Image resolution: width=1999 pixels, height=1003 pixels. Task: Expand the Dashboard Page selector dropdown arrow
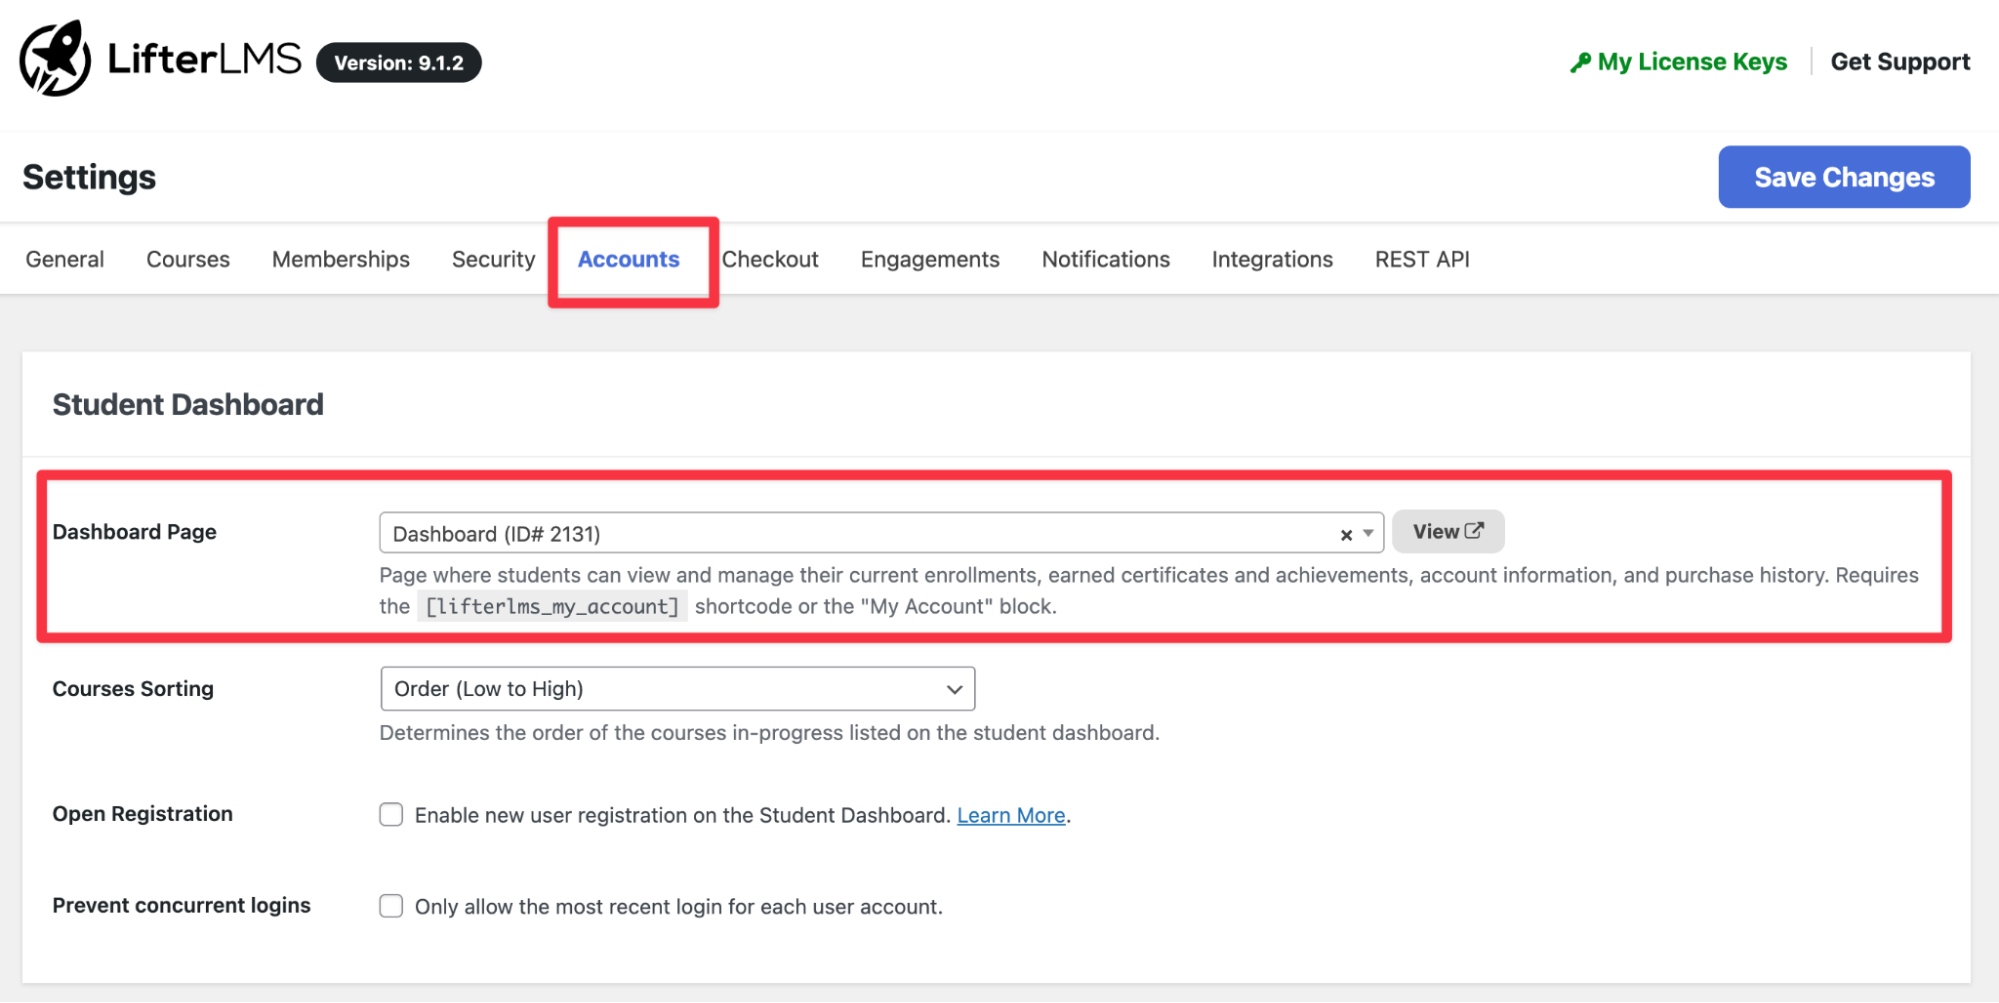click(1367, 534)
